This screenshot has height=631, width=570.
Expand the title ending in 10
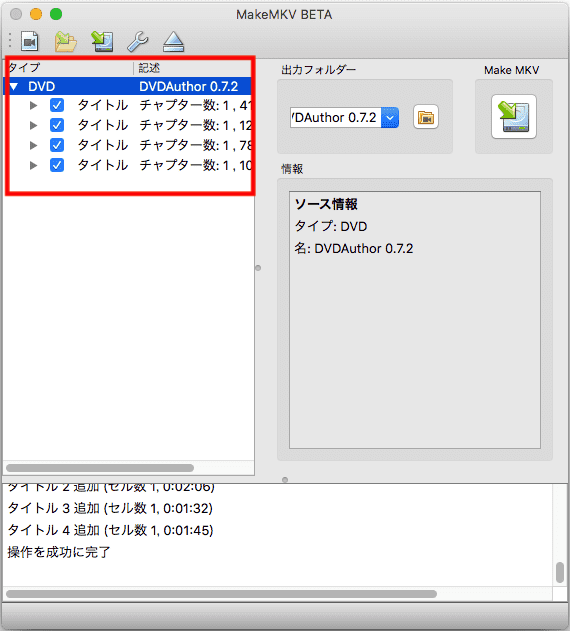point(34,165)
